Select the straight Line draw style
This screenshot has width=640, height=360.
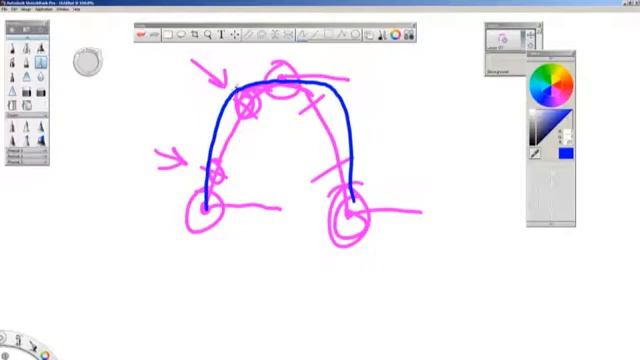[315, 35]
